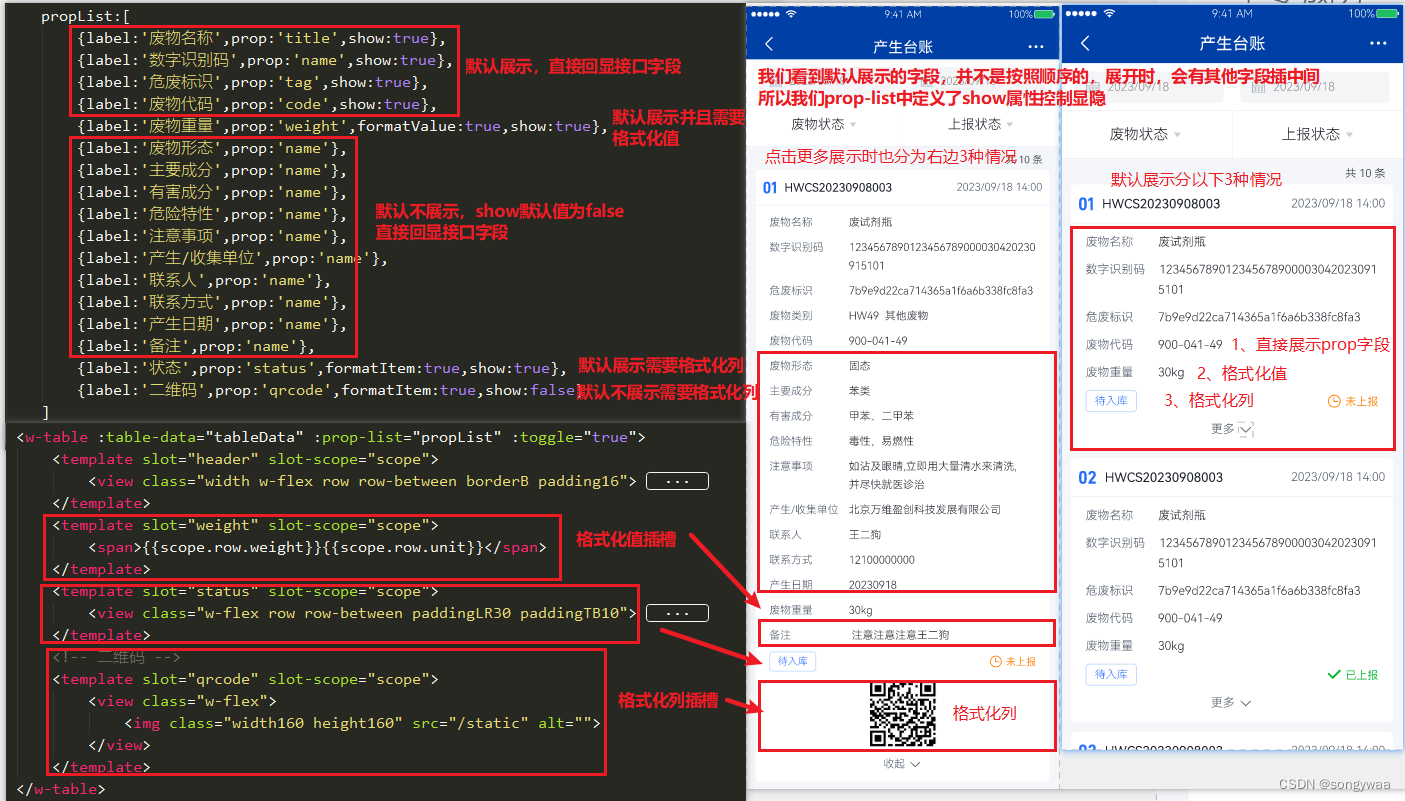Expand 更多 on card 02 in right phone

point(1231,702)
